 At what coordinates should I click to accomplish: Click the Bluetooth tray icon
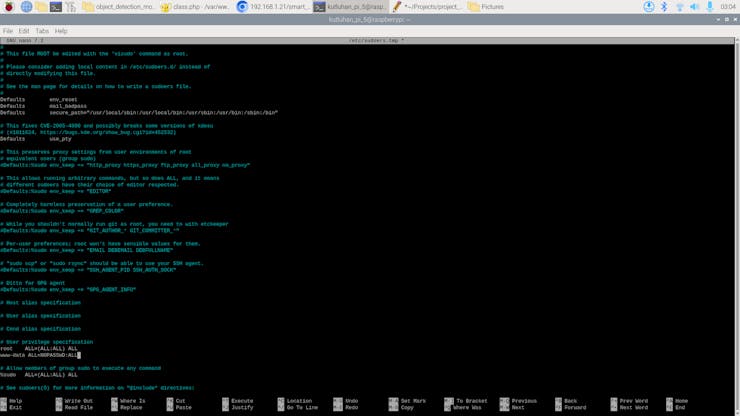pyautogui.click(x=664, y=7)
